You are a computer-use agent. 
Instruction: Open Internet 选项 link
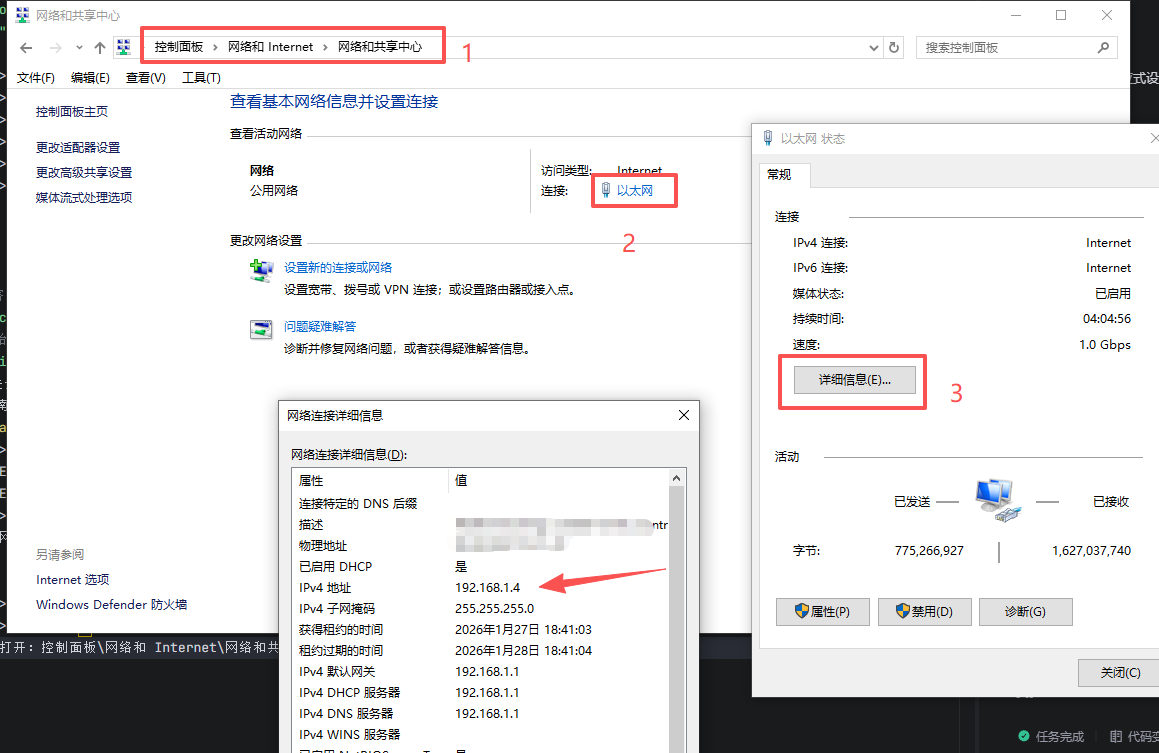click(72, 580)
